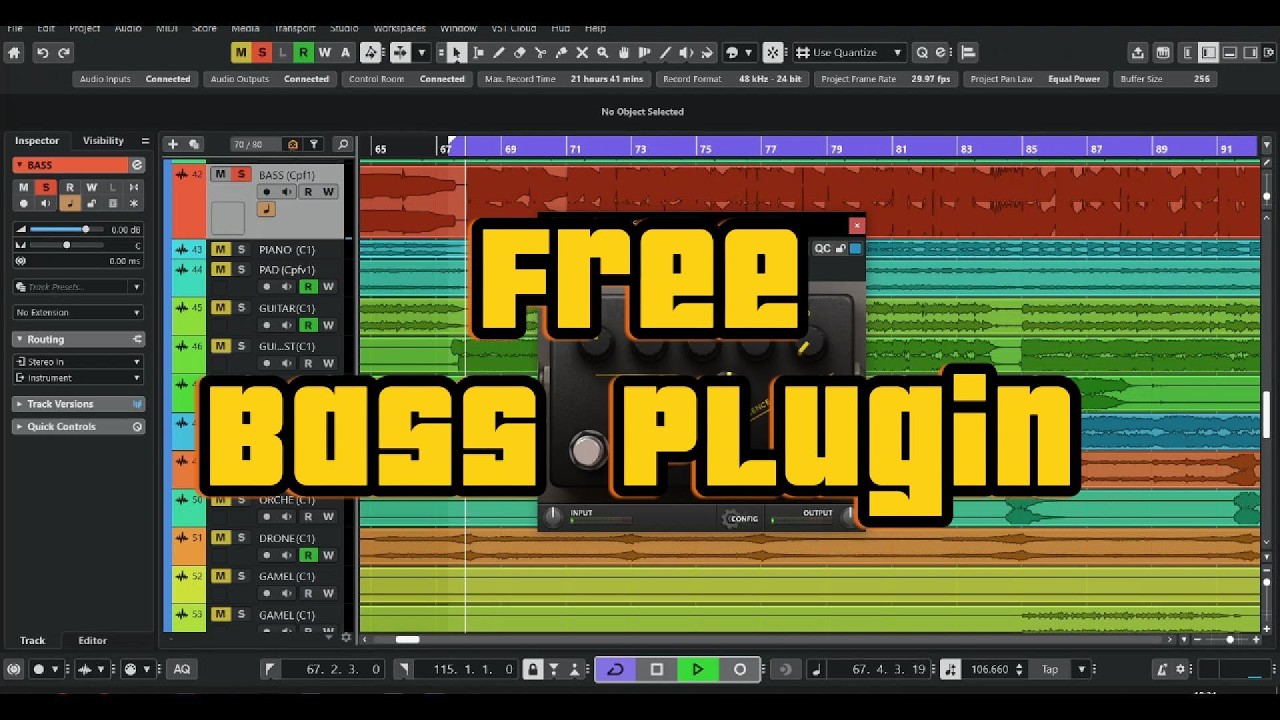The image size is (1280, 720).
Task: Solo the GUITAR(C1) track
Action: tap(241, 307)
